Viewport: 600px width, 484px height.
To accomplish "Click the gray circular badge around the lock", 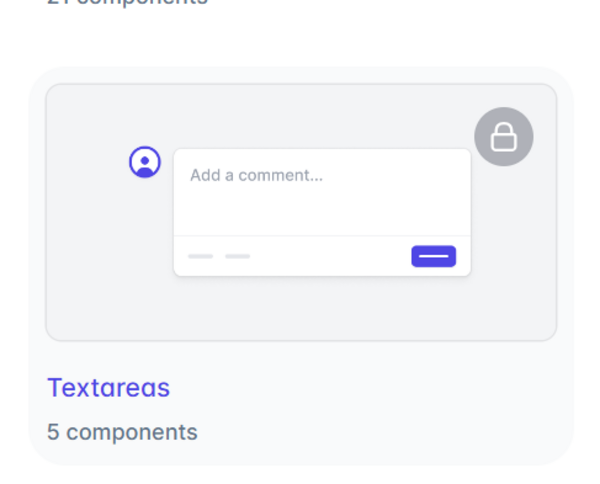I will 504,137.
